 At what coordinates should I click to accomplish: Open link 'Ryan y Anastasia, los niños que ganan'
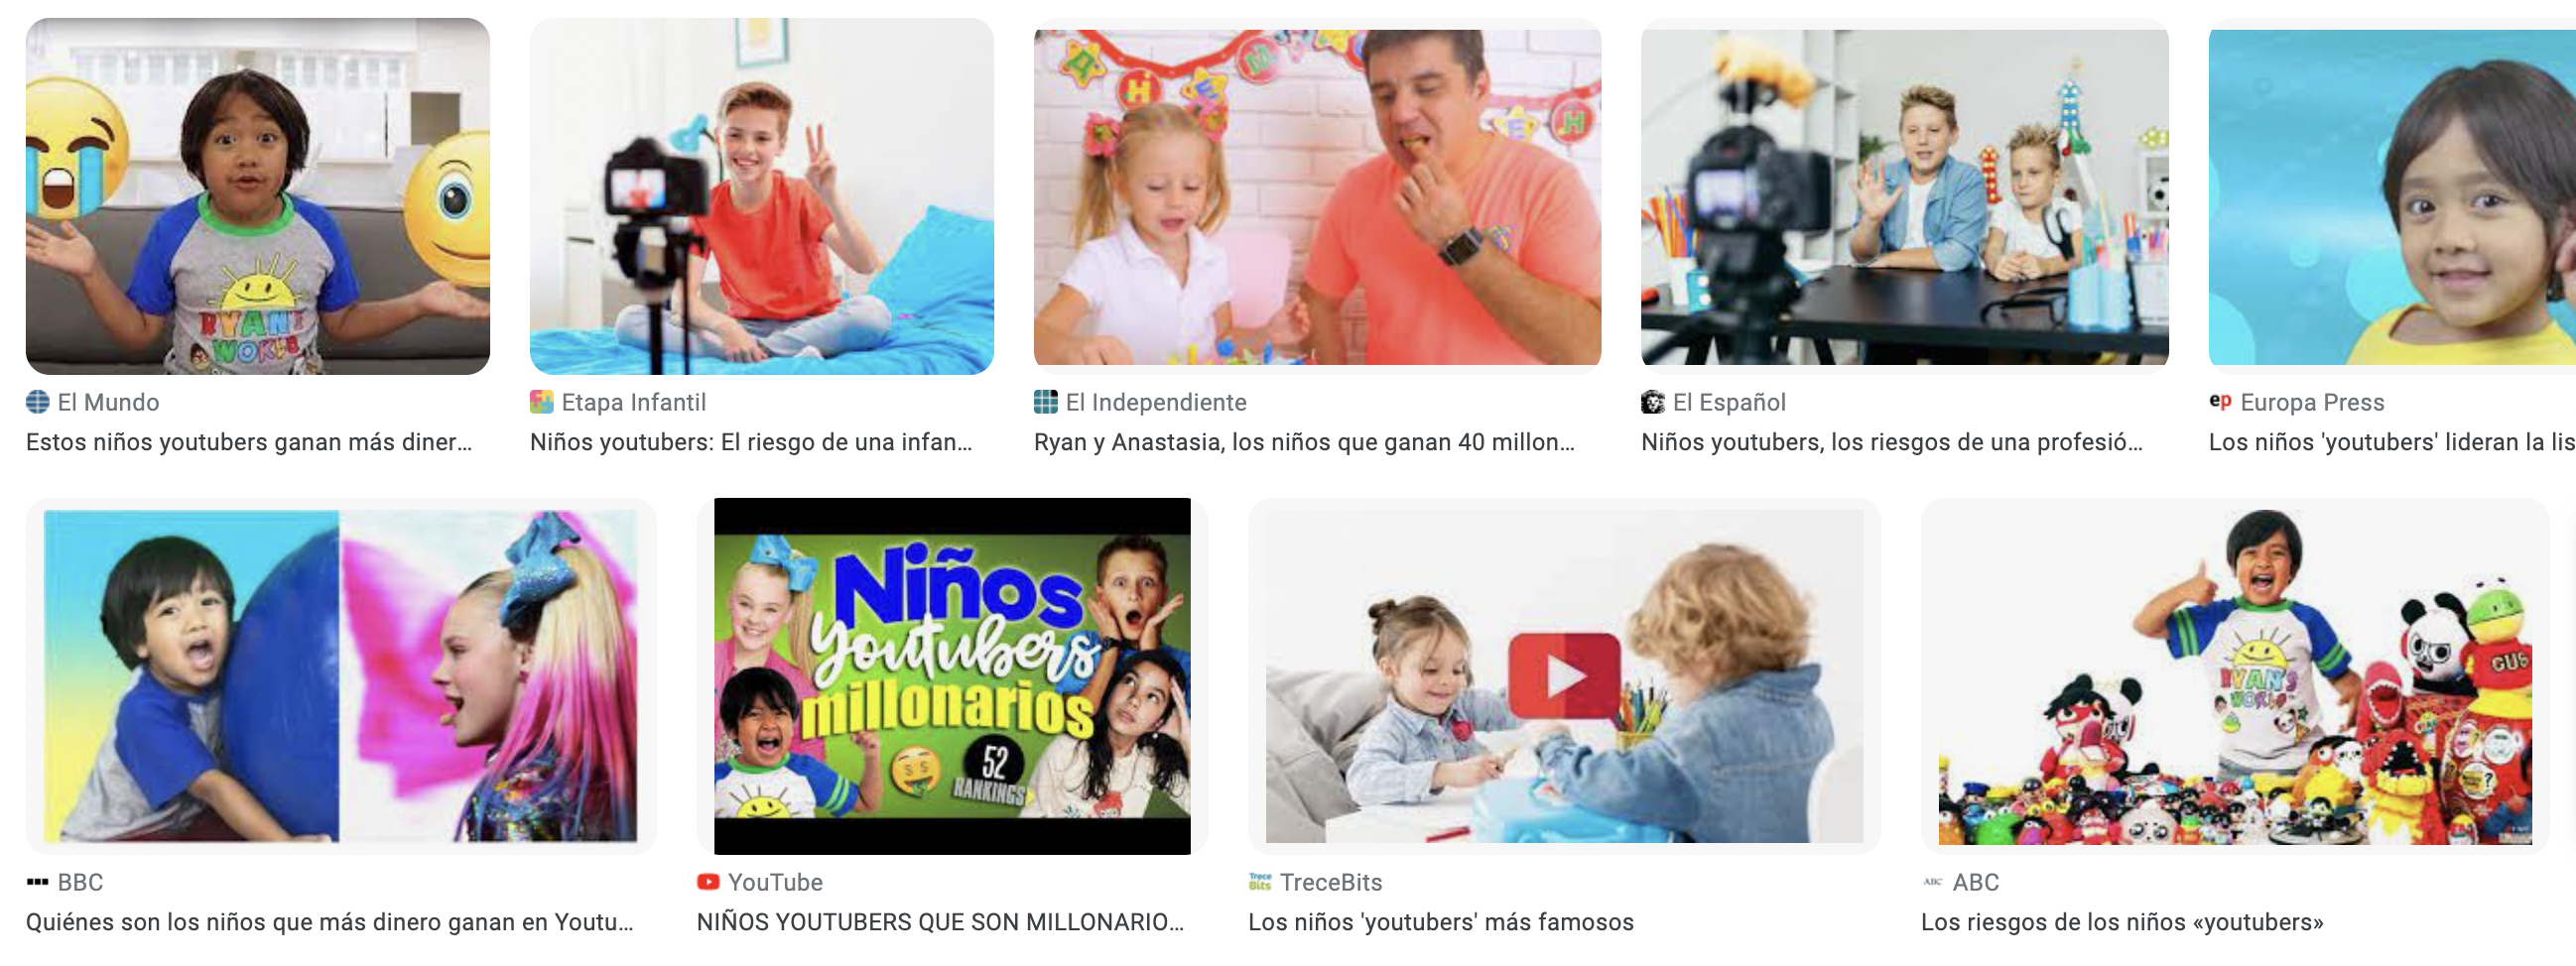click(x=1305, y=442)
